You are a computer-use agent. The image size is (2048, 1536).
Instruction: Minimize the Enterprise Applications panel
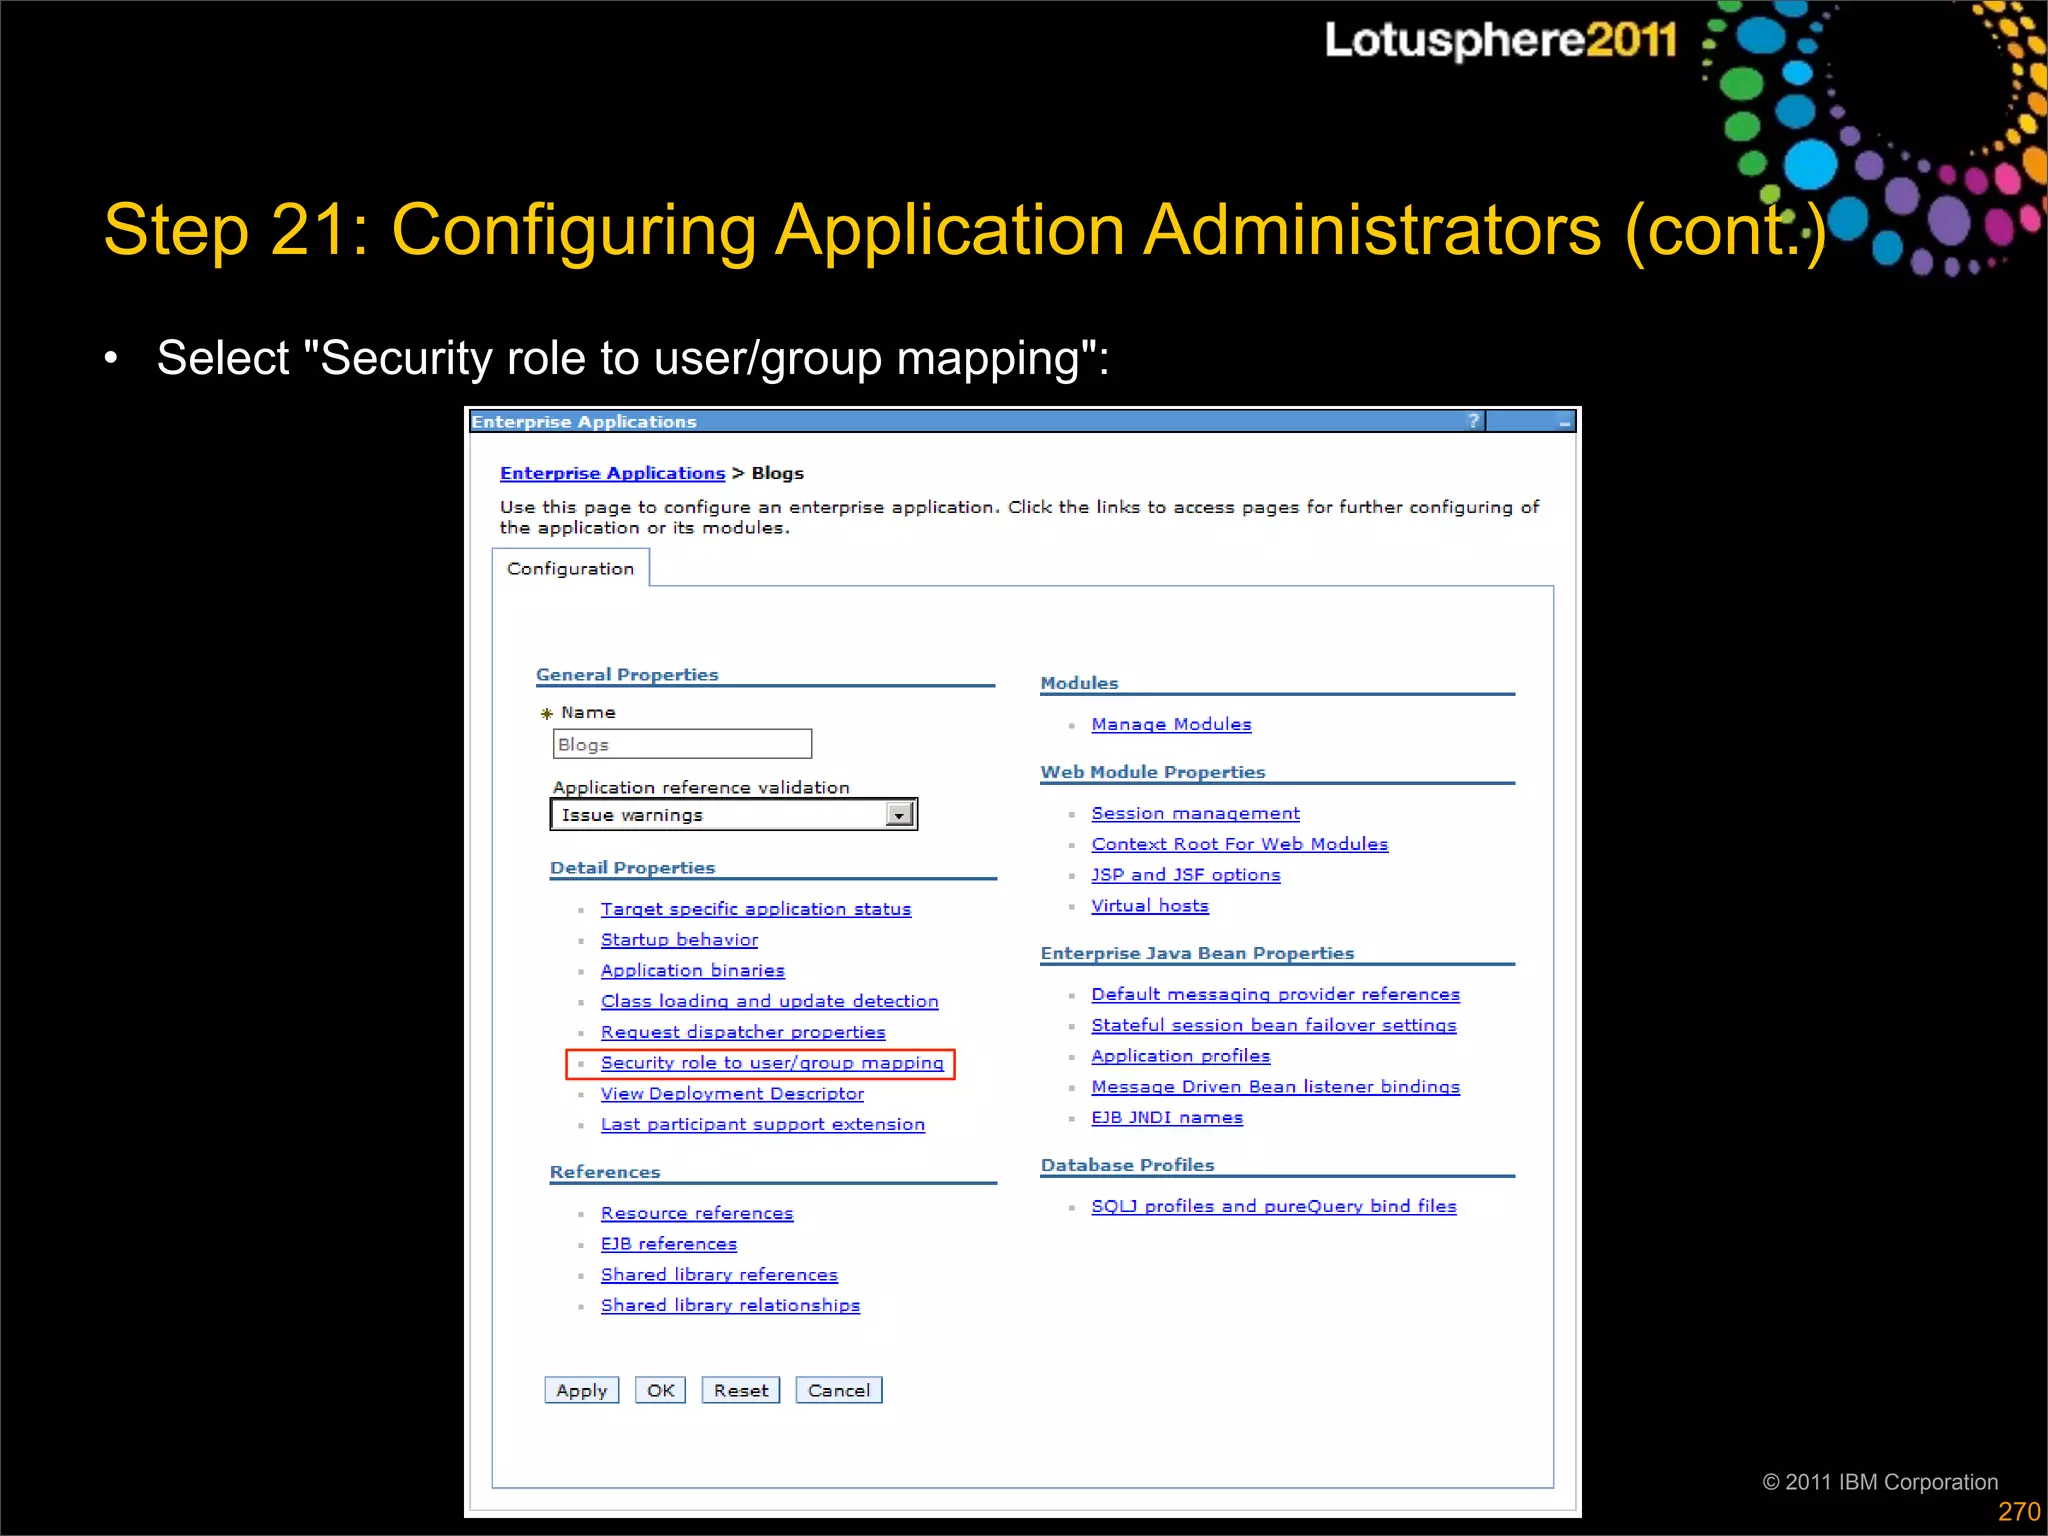click(x=1564, y=422)
